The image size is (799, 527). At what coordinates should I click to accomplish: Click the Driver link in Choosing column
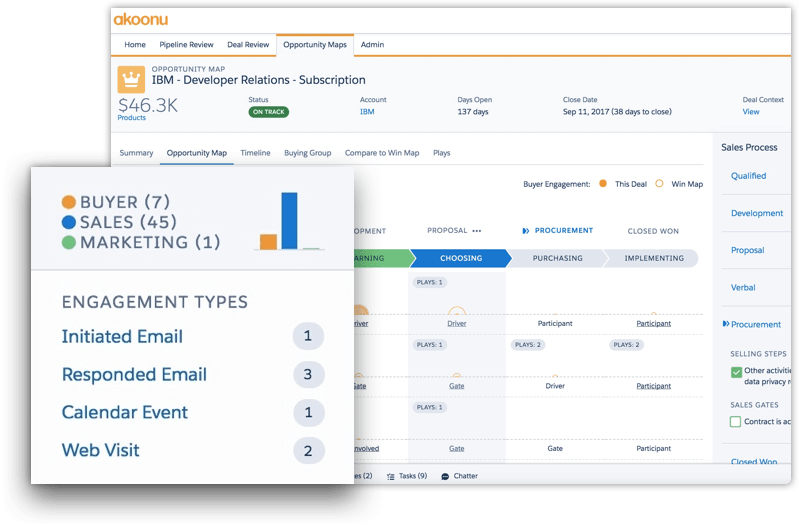pyautogui.click(x=457, y=324)
